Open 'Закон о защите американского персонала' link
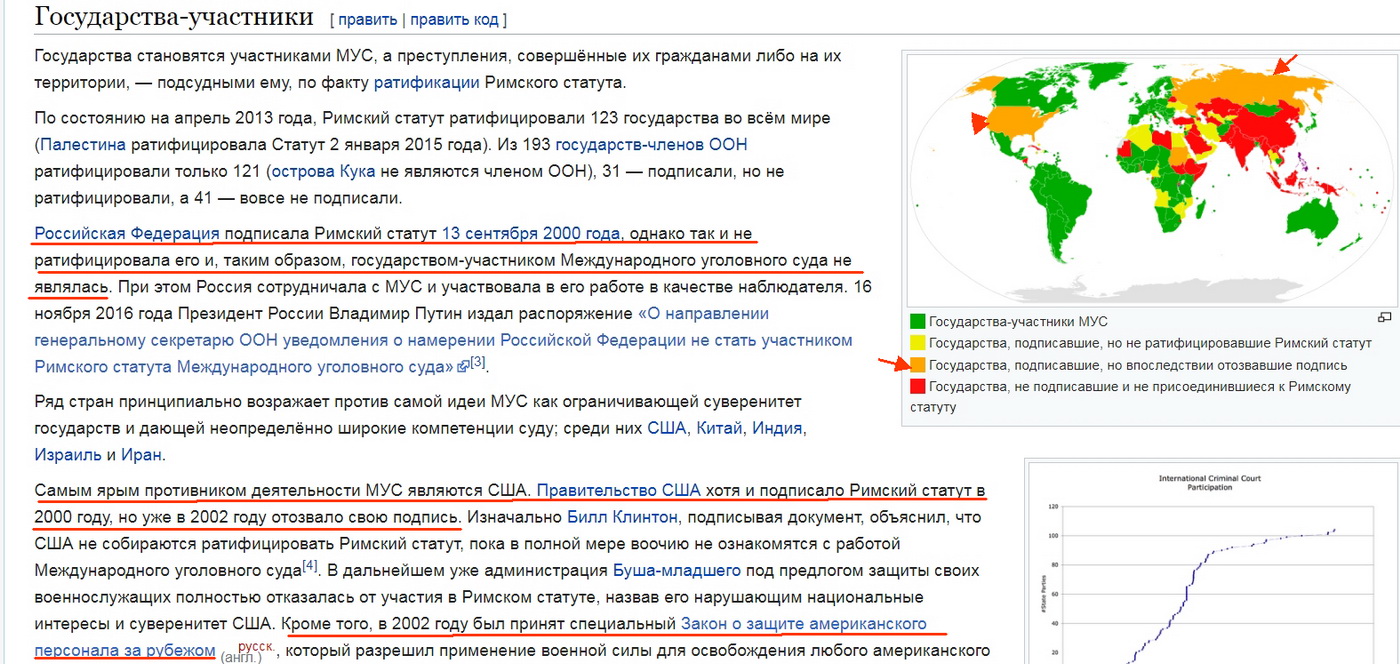 tap(480, 637)
